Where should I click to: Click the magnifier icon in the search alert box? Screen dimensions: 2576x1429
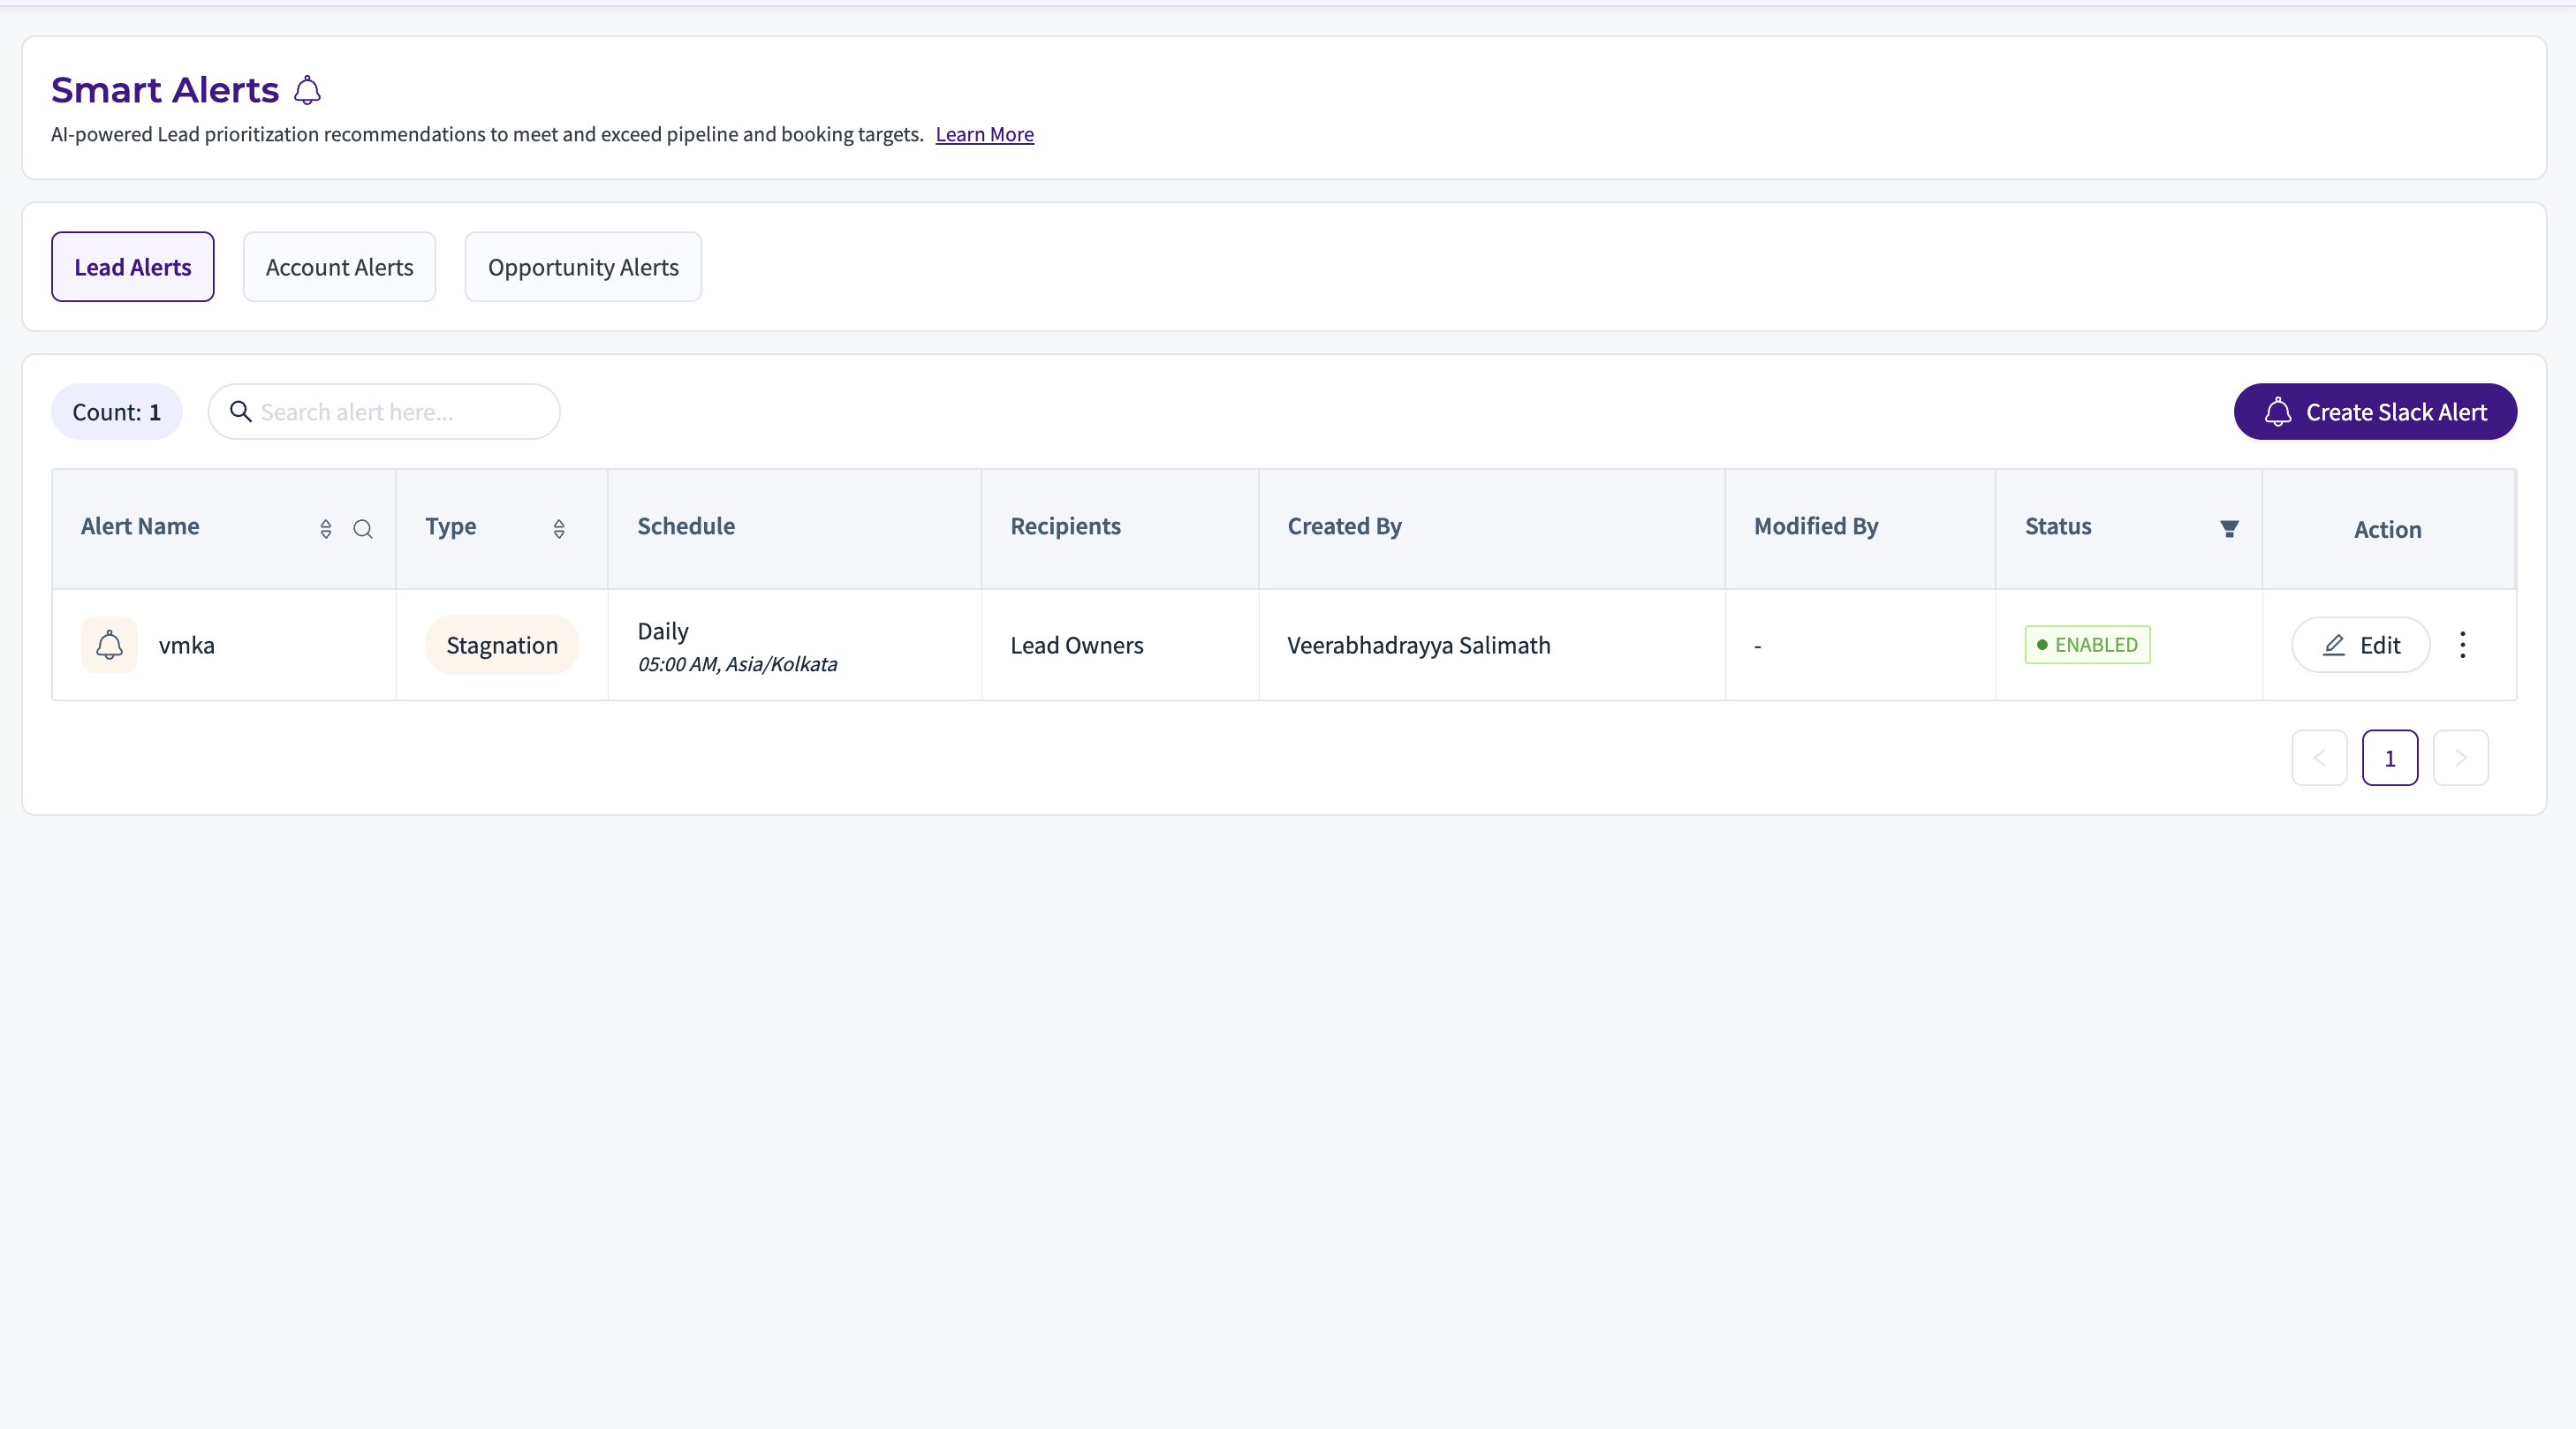(240, 411)
